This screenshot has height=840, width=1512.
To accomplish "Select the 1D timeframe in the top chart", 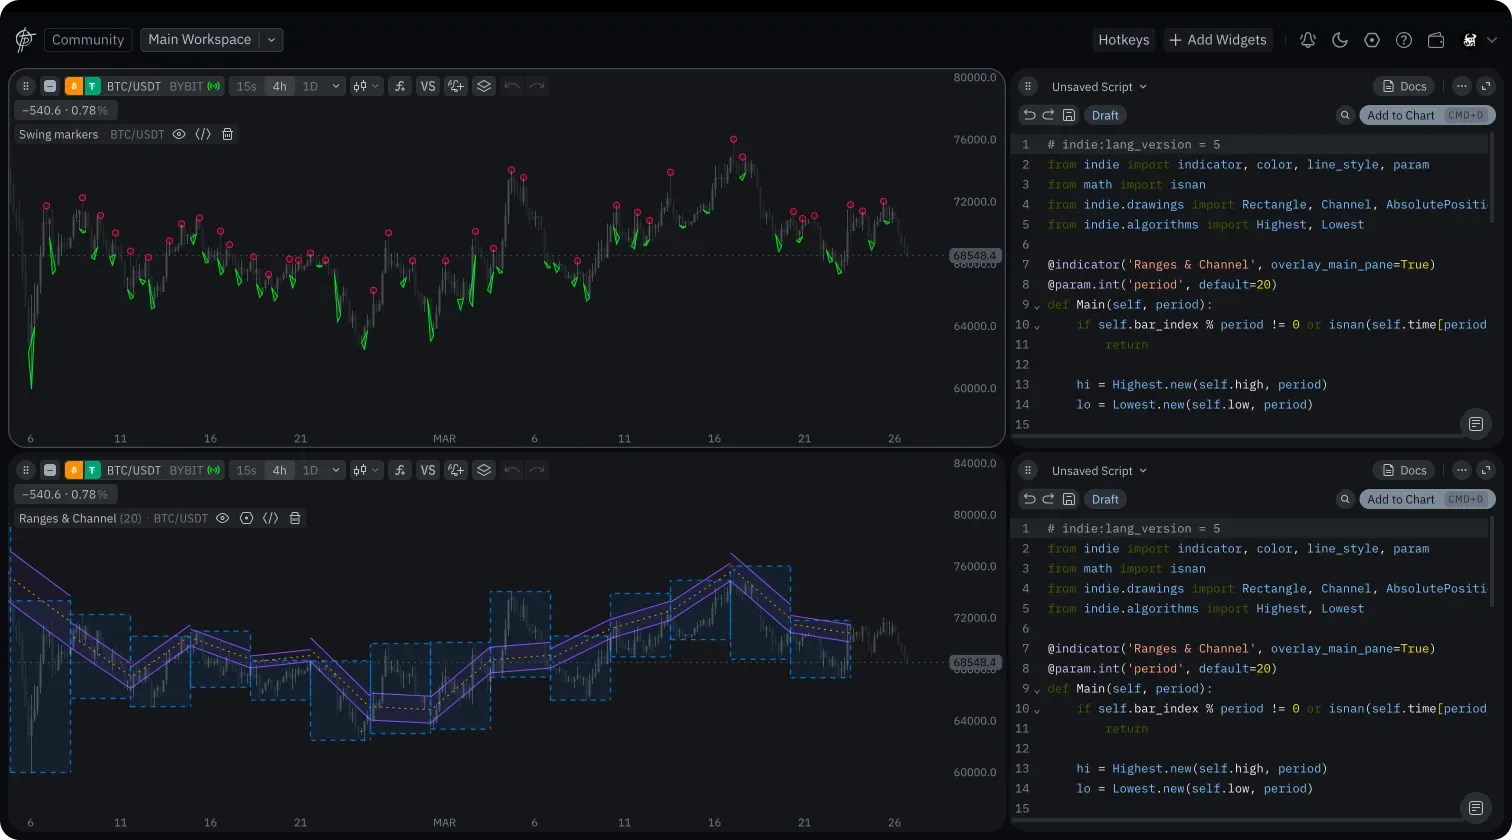I will click(310, 86).
